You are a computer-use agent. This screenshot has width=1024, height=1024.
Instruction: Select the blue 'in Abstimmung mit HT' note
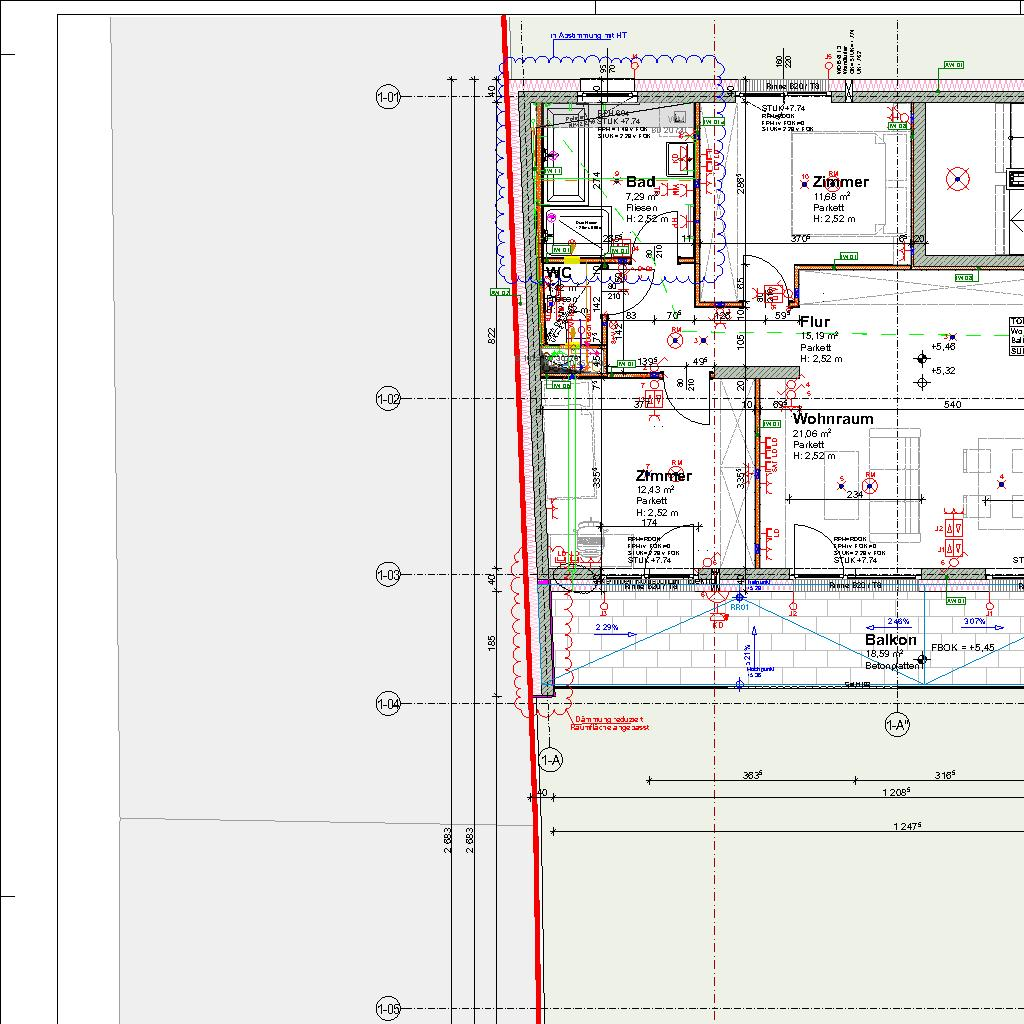(x=589, y=36)
